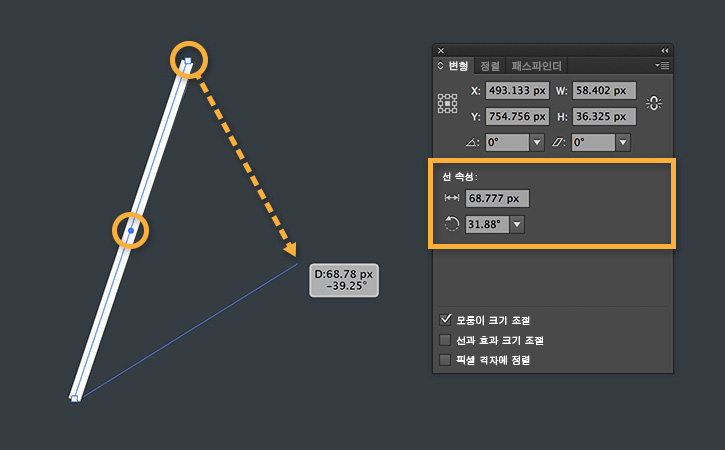Toggle constrain width and height proportions link
Image resolution: width=725 pixels, height=450 pixels.
click(655, 103)
